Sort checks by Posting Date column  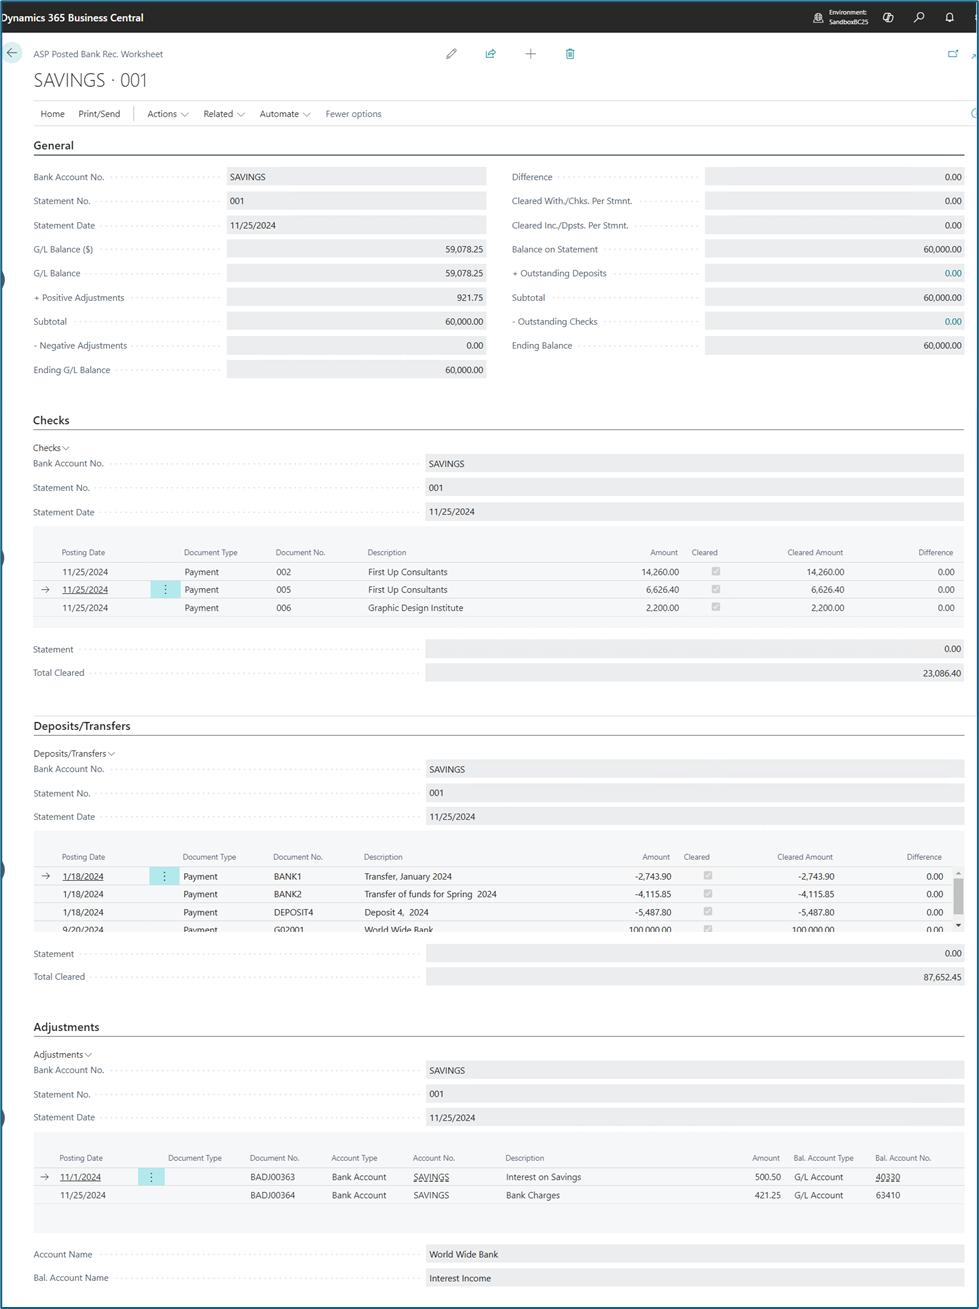point(83,552)
